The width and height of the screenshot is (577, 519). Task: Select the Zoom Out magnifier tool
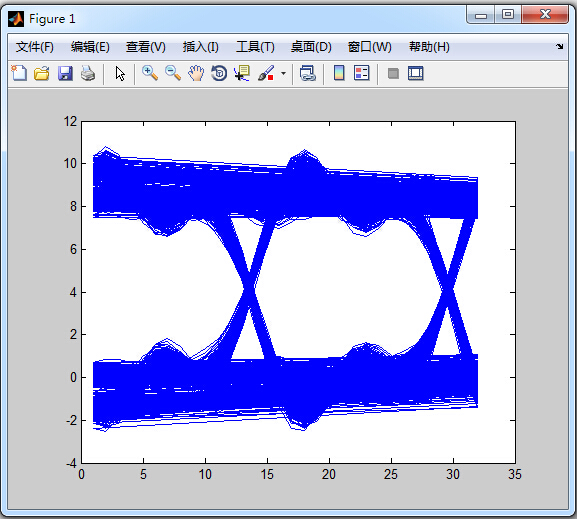[x=173, y=73]
